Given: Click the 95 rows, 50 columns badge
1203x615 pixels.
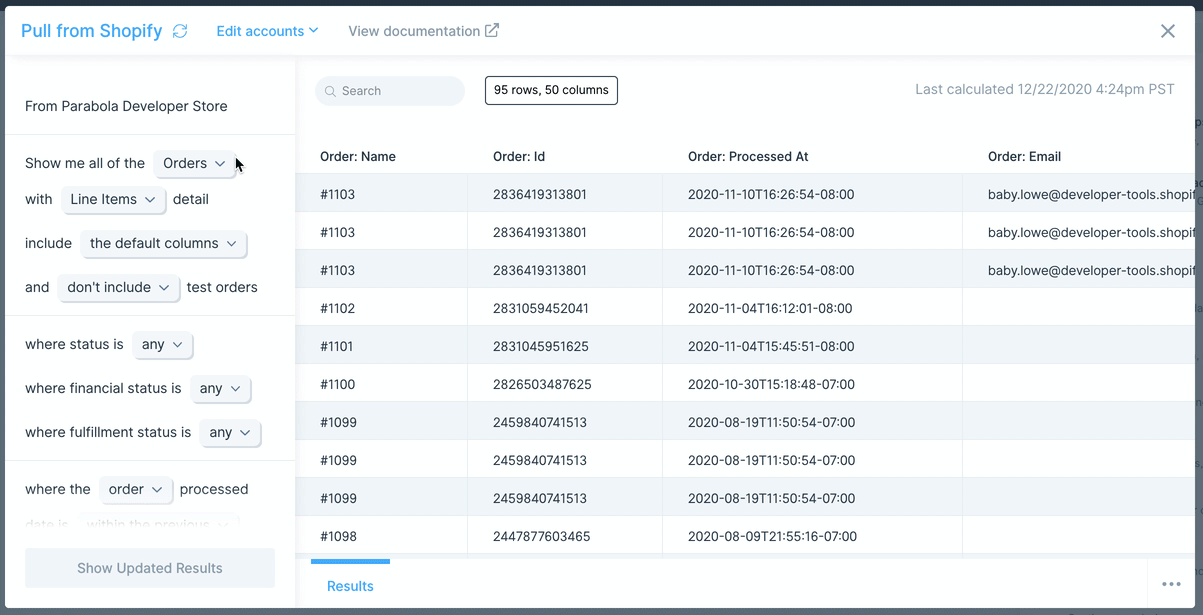Looking at the screenshot, I should click(551, 90).
